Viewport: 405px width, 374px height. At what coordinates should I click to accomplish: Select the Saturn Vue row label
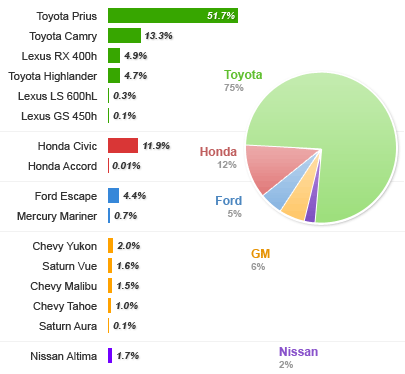pyautogui.click(x=70, y=266)
